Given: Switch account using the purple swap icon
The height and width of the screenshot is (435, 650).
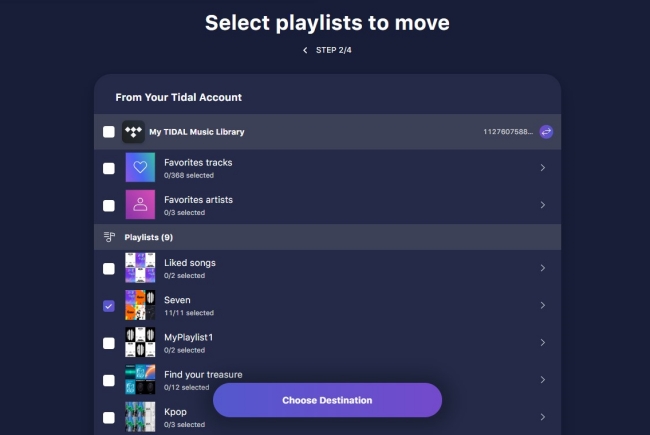Looking at the screenshot, I should pos(546,132).
